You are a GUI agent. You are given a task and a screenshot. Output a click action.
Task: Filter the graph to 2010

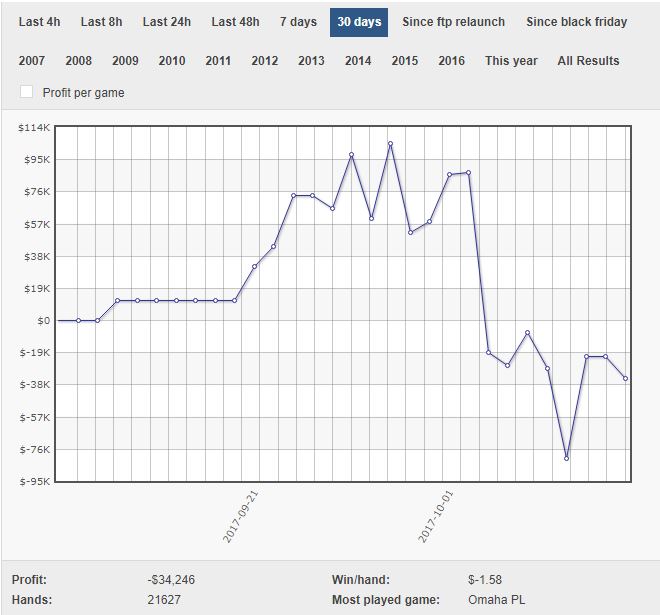(172, 61)
